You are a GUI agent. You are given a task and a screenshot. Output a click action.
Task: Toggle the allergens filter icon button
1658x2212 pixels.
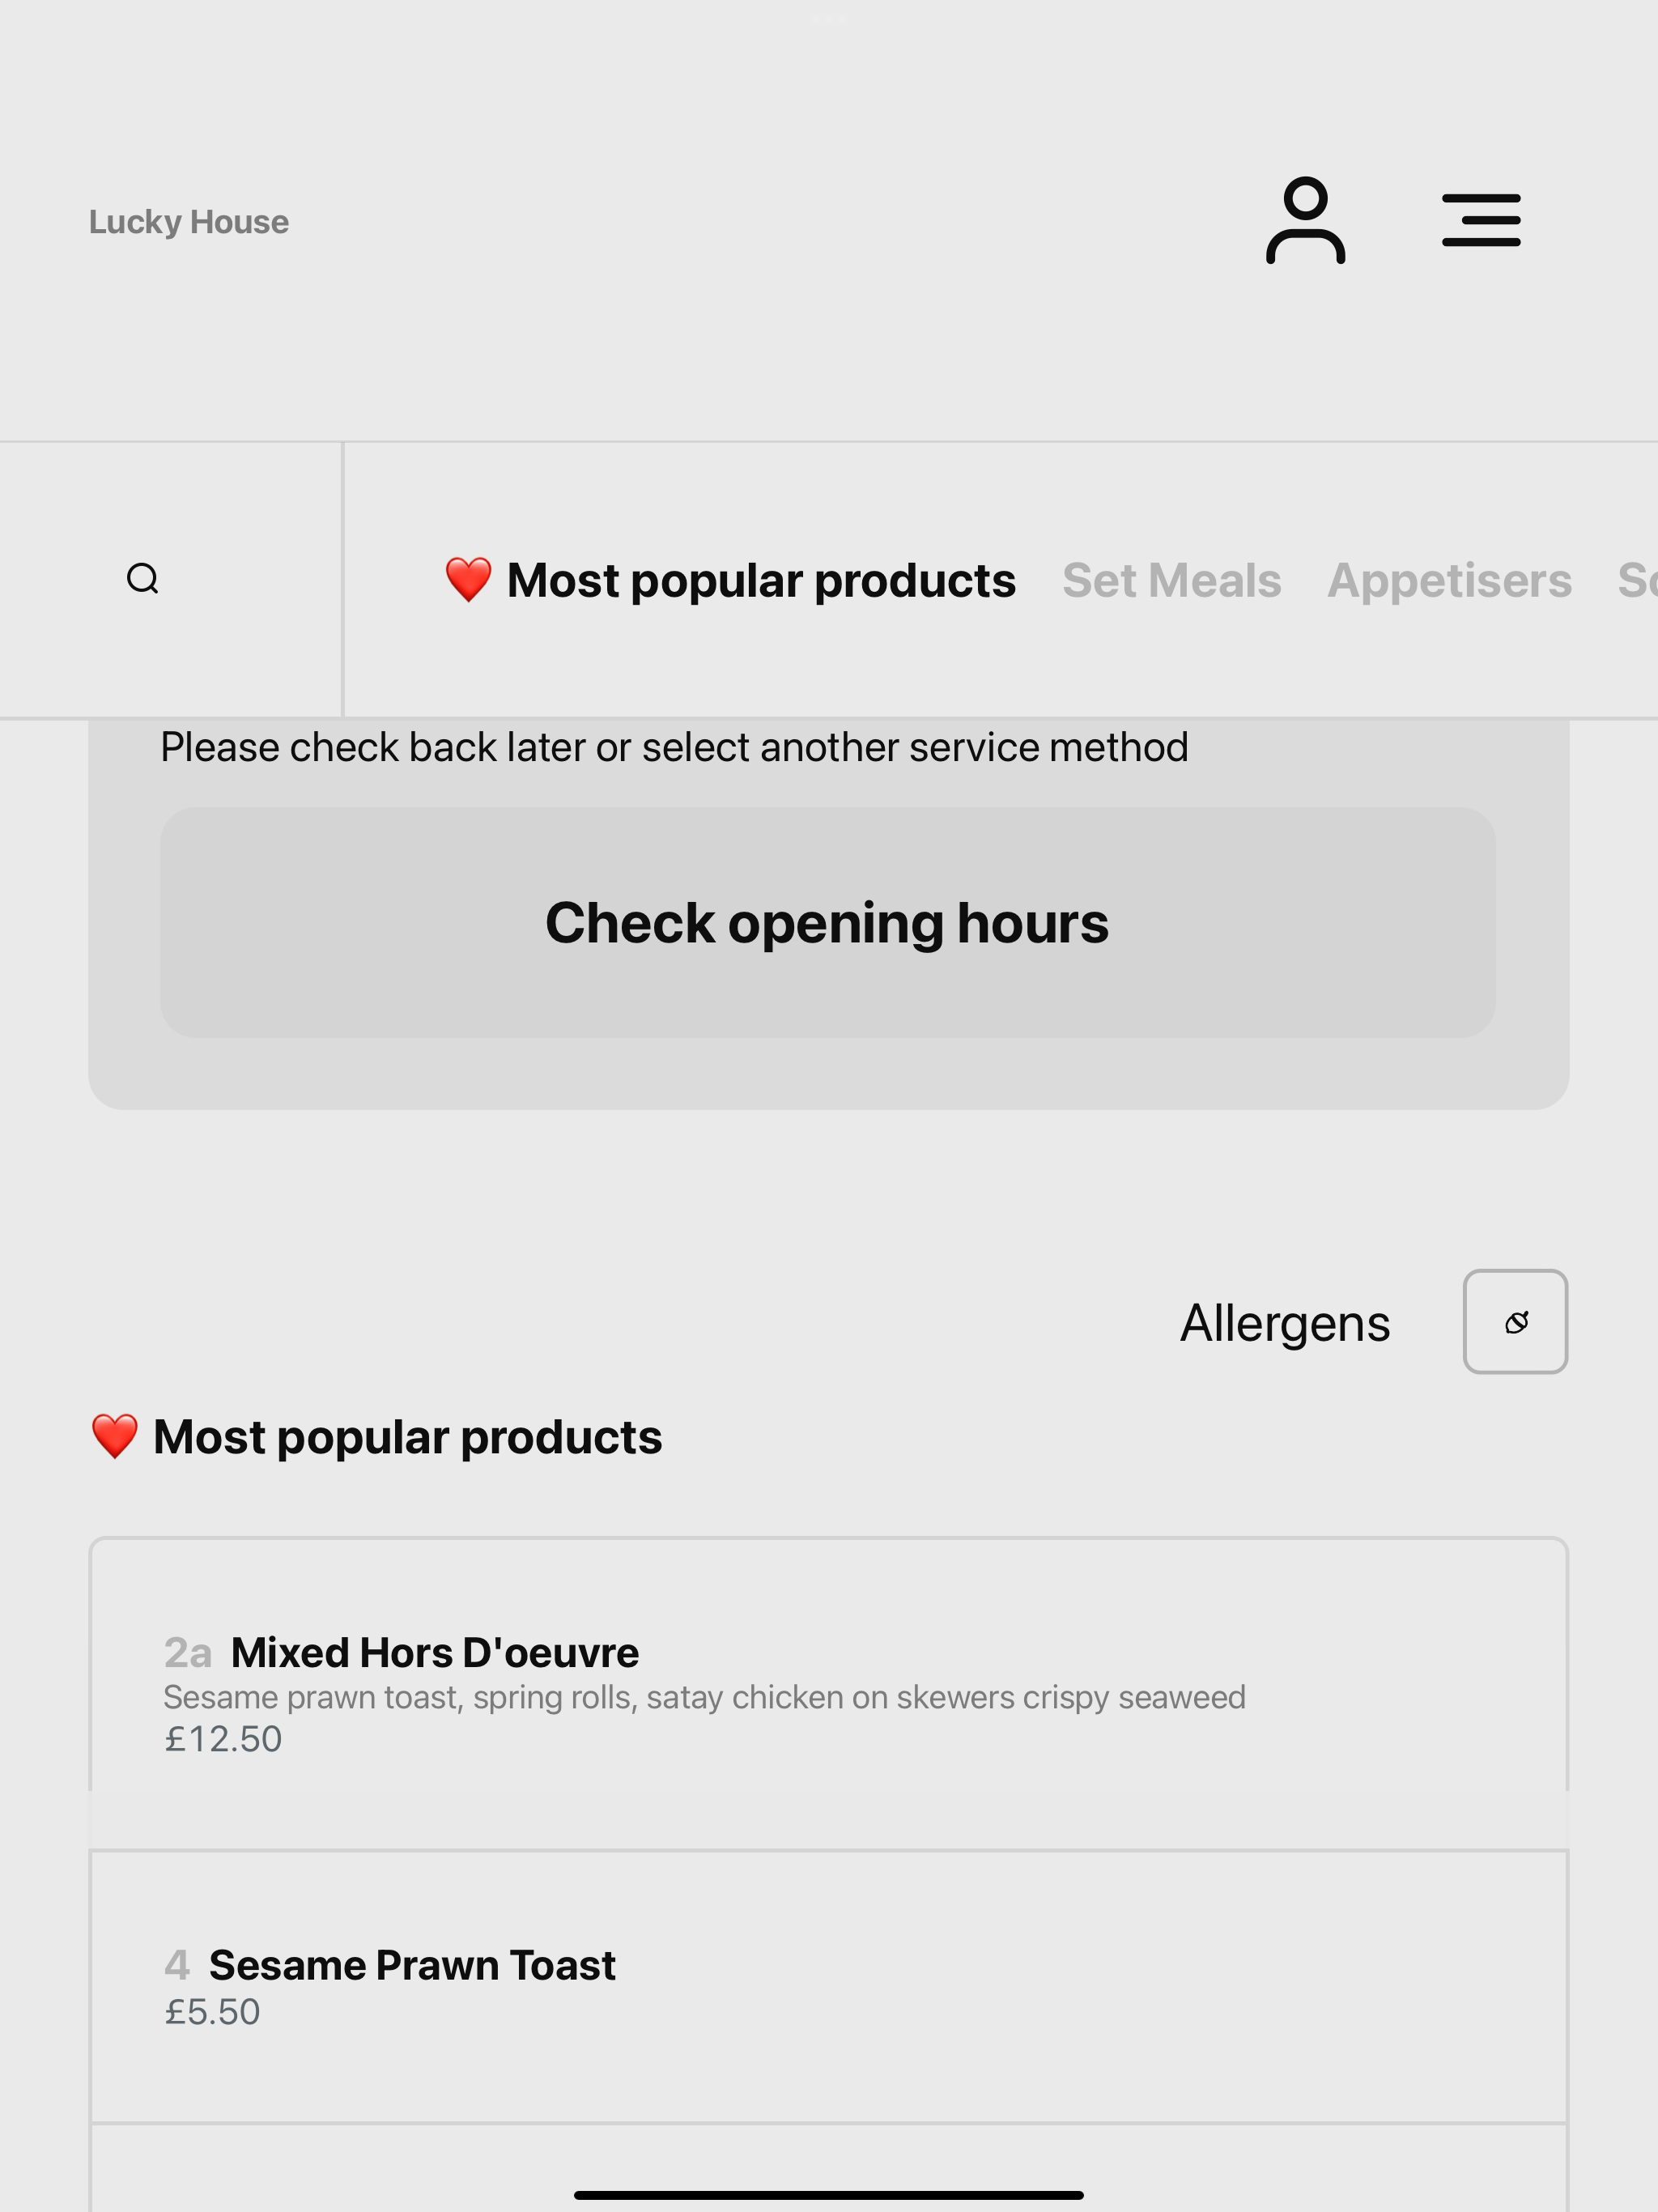click(x=1515, y=1322)
